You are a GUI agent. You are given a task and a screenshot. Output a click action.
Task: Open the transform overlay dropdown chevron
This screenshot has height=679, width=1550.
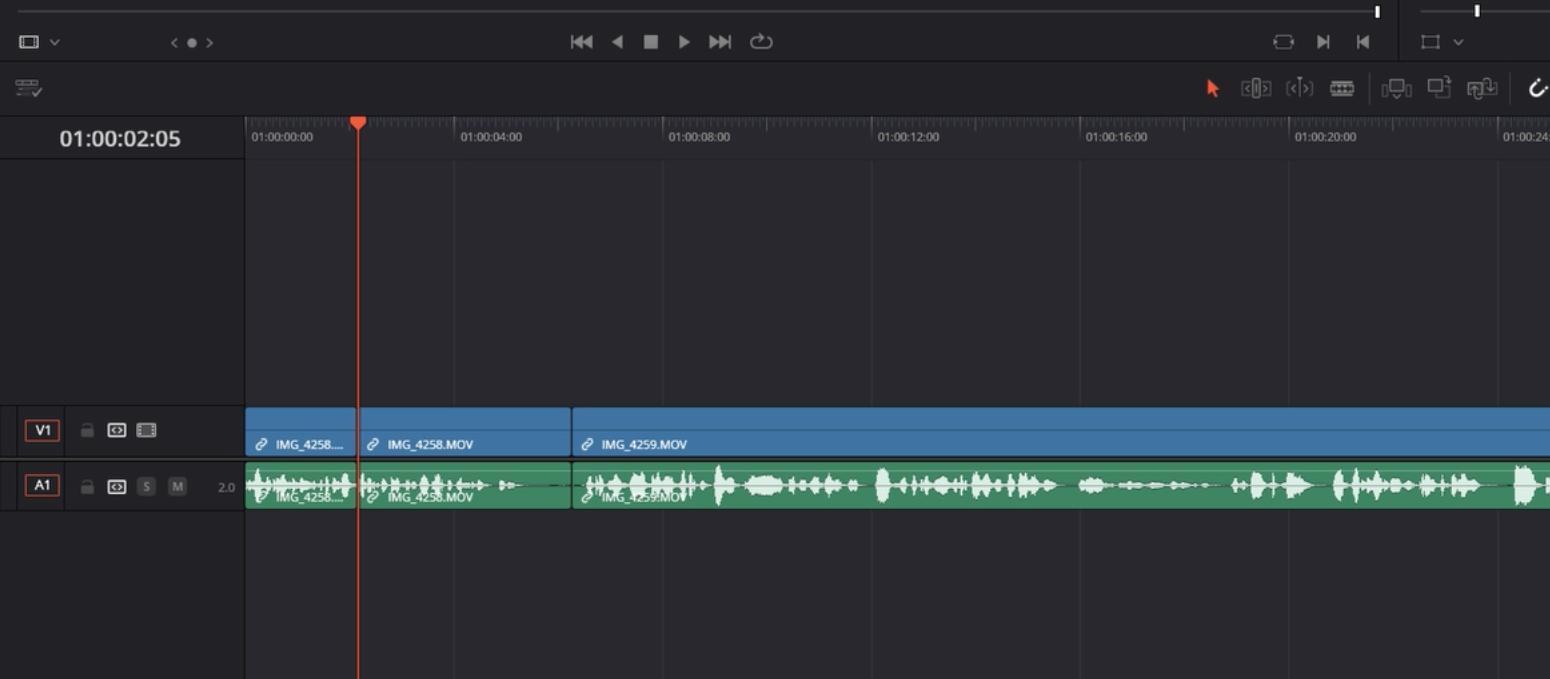click(x=1458, y=42)
